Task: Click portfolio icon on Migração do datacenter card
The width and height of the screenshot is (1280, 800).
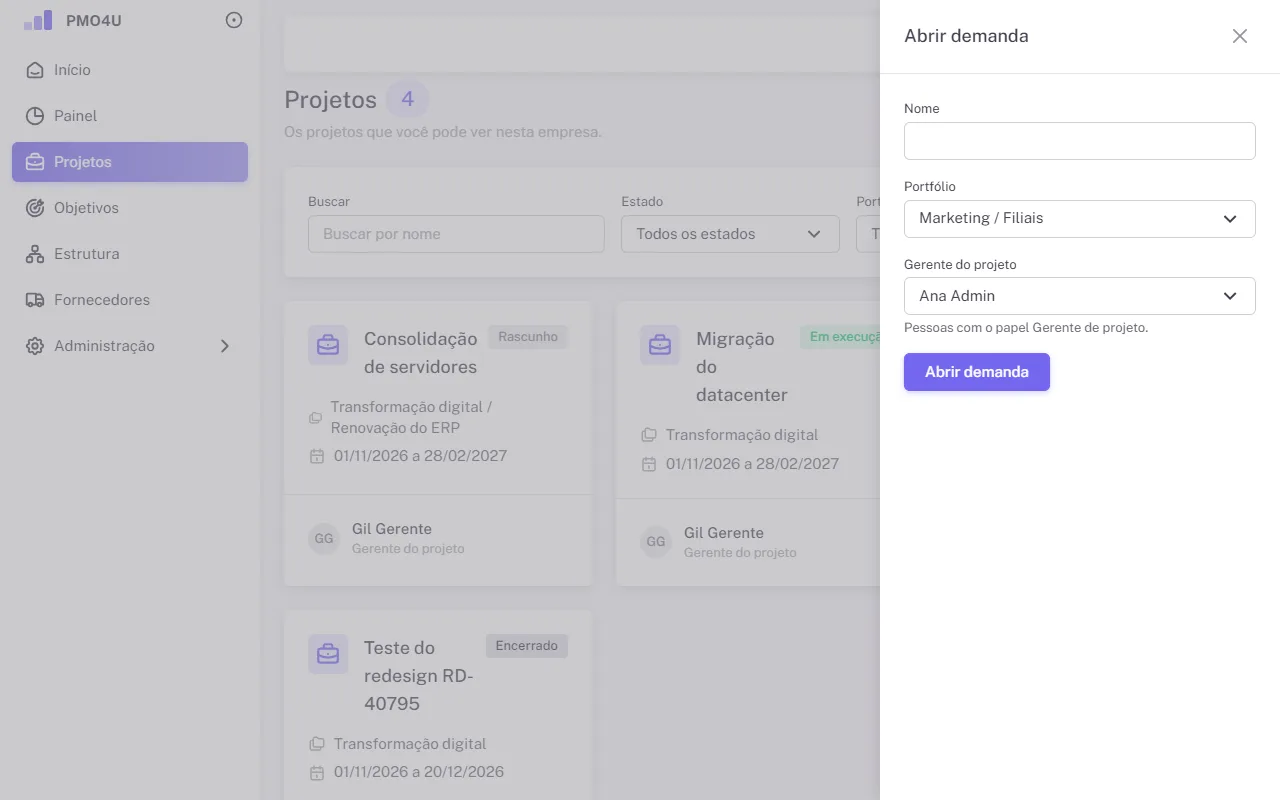Action: pos(649,435)
